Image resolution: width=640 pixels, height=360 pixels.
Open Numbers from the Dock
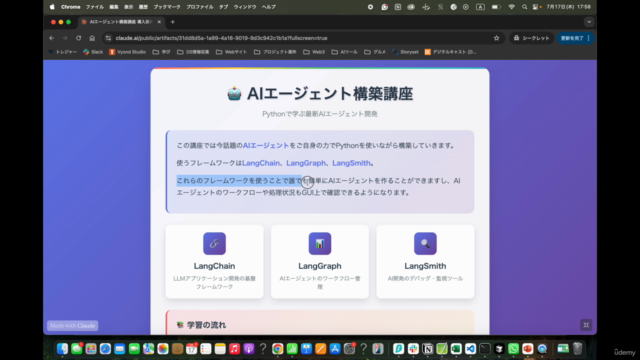292,349
